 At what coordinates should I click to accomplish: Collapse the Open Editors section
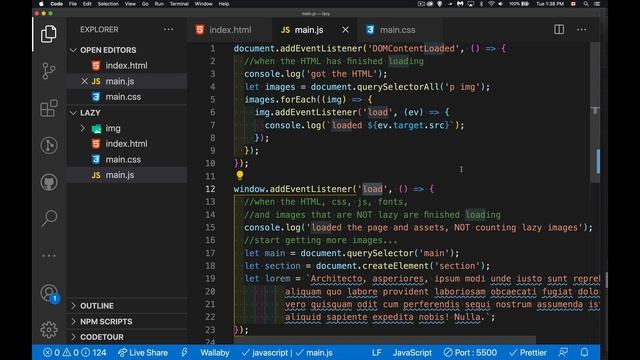tap(127, 50)
